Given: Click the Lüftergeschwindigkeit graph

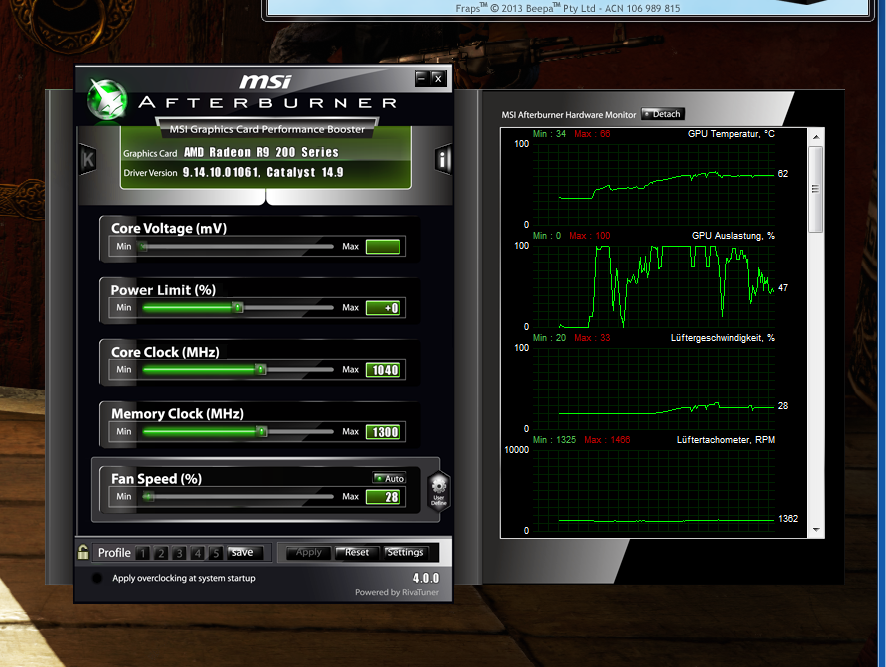Looking at the screenshot, I should click(x=653, y=388).
